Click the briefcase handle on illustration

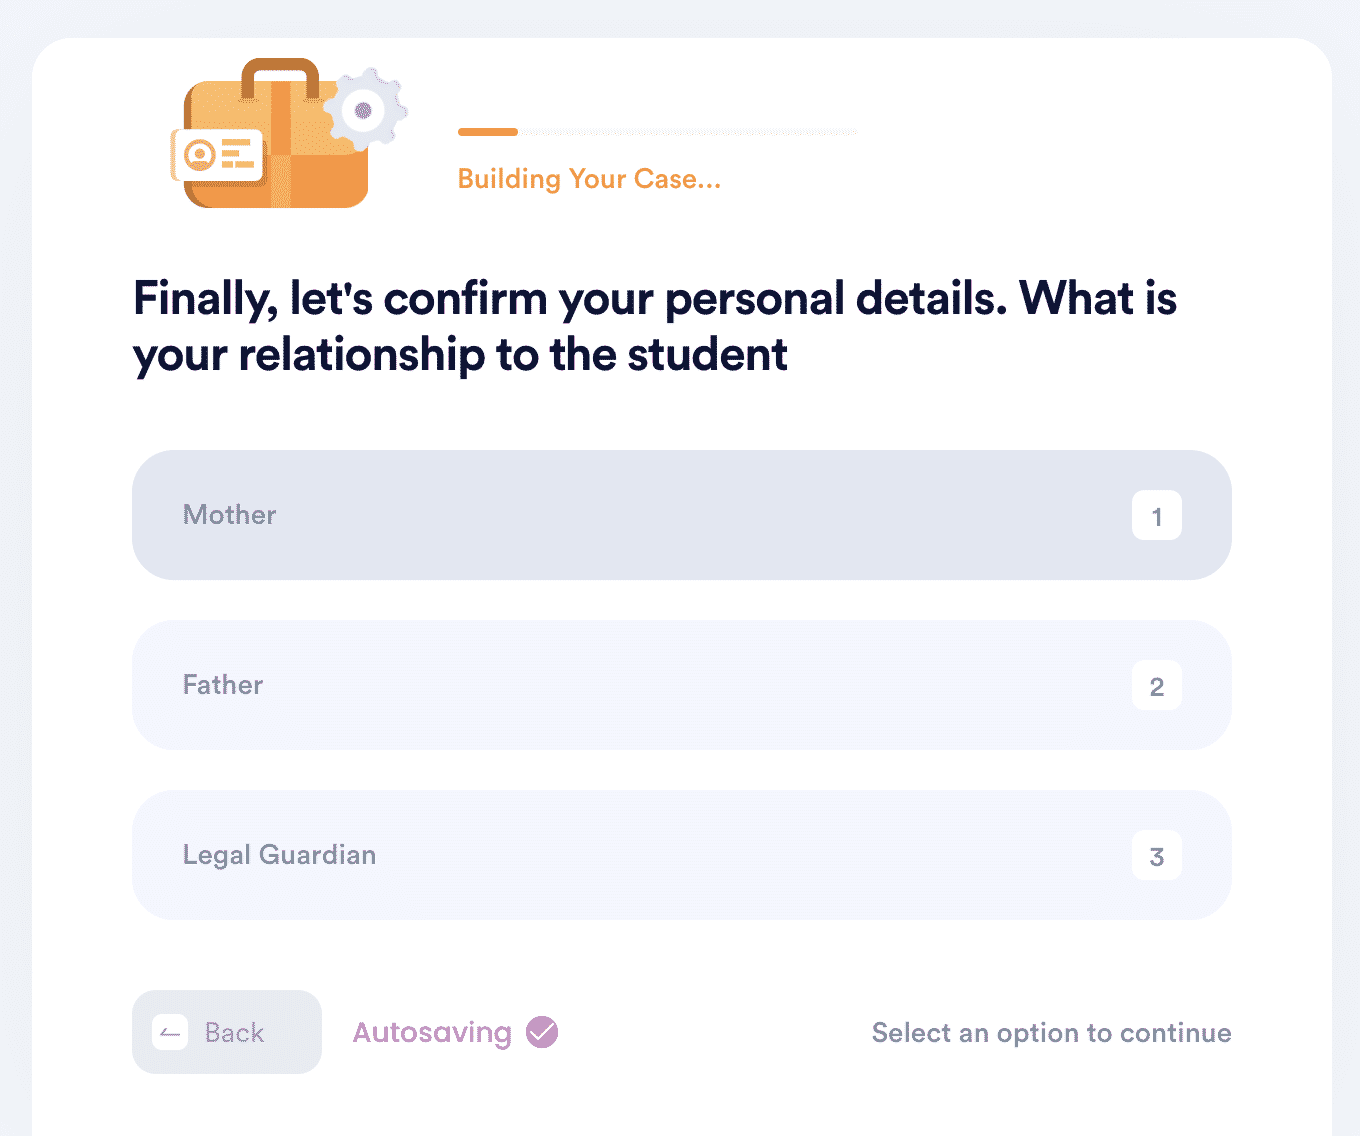[x=280, y=78]
